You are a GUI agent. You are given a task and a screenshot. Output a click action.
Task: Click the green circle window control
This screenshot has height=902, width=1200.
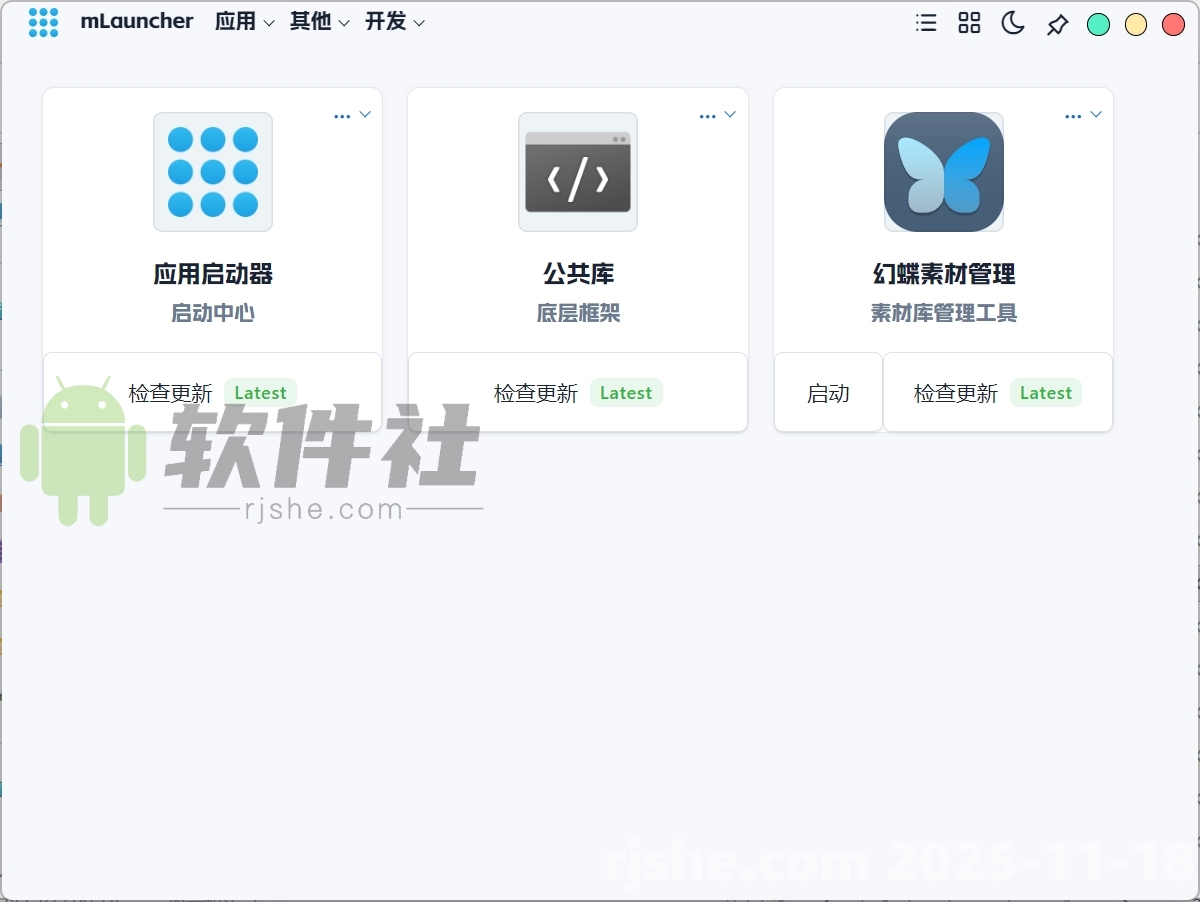(1098, 24)
